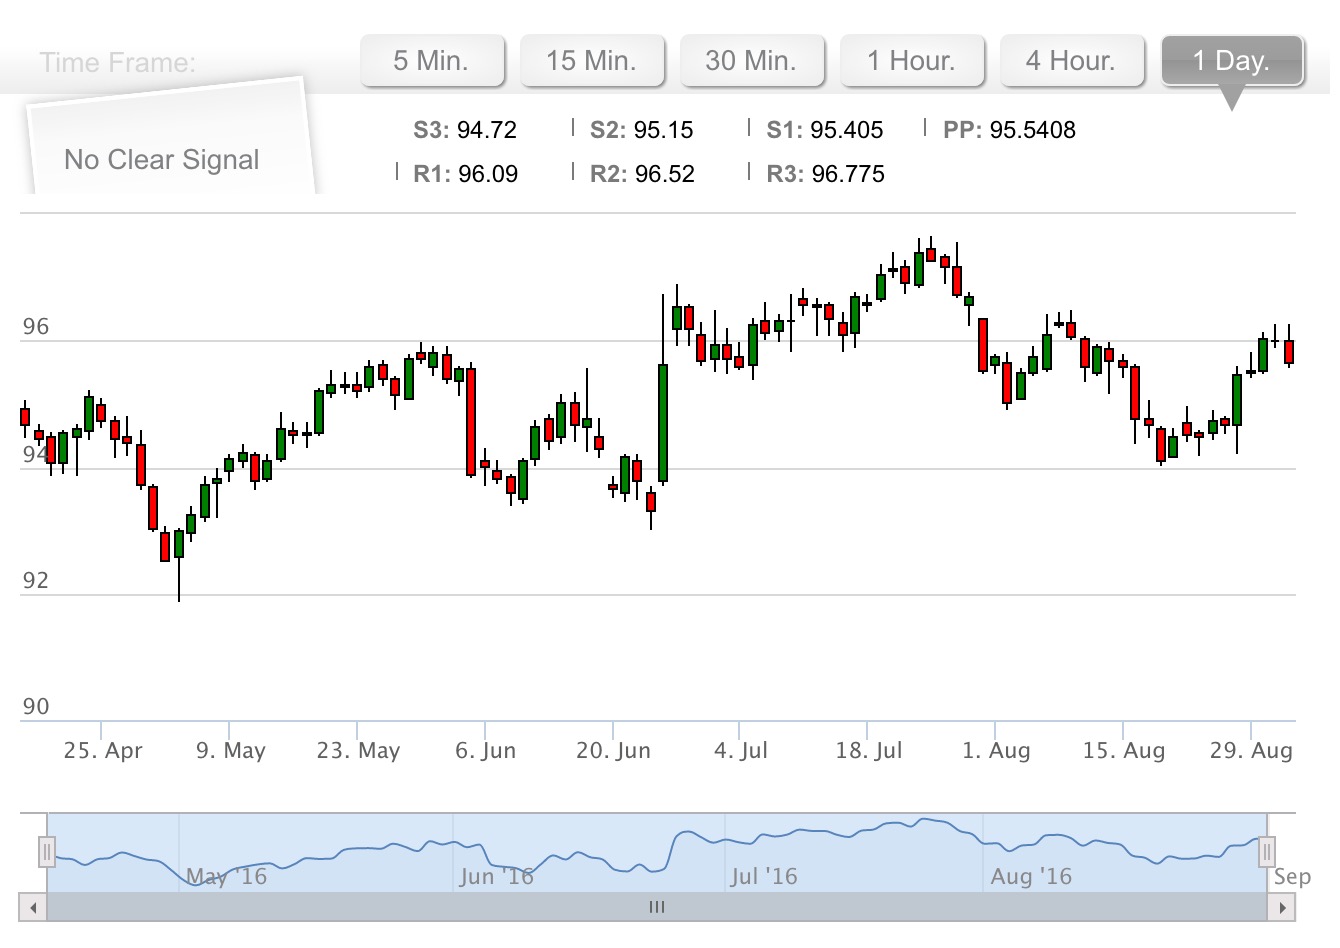Click the R2: 96.52 resistance level
This screenshot has width=1340, height=948.
[x=642, y=174]
